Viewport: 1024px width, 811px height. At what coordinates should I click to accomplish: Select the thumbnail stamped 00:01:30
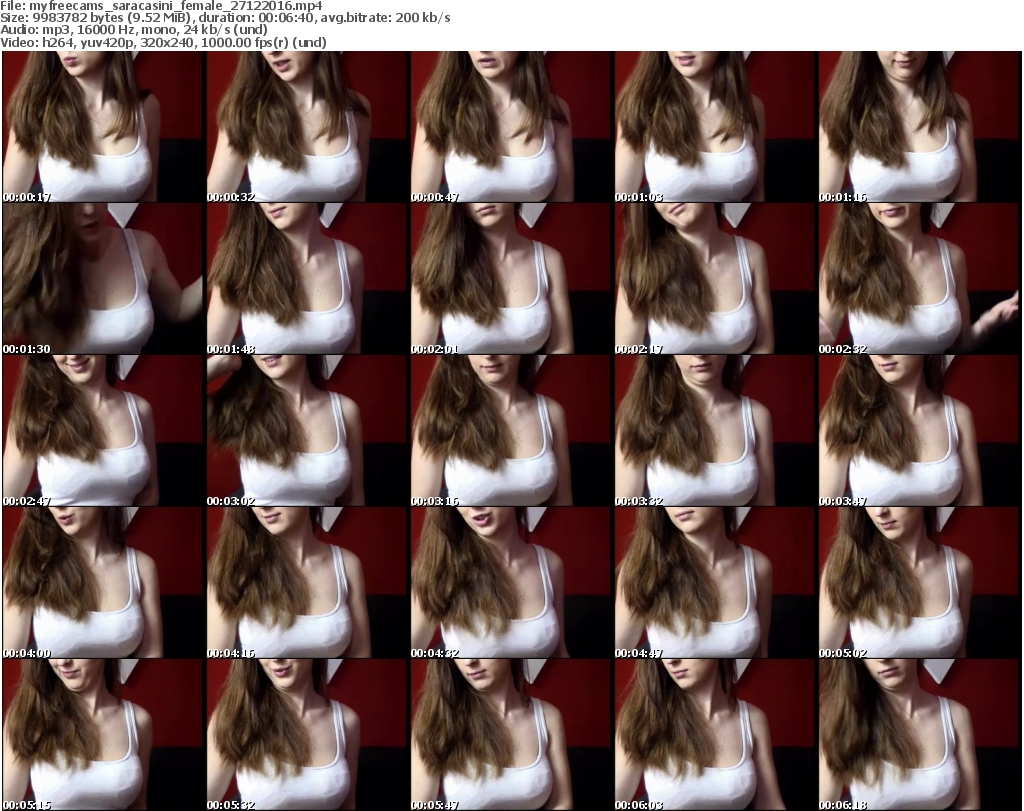103,279
